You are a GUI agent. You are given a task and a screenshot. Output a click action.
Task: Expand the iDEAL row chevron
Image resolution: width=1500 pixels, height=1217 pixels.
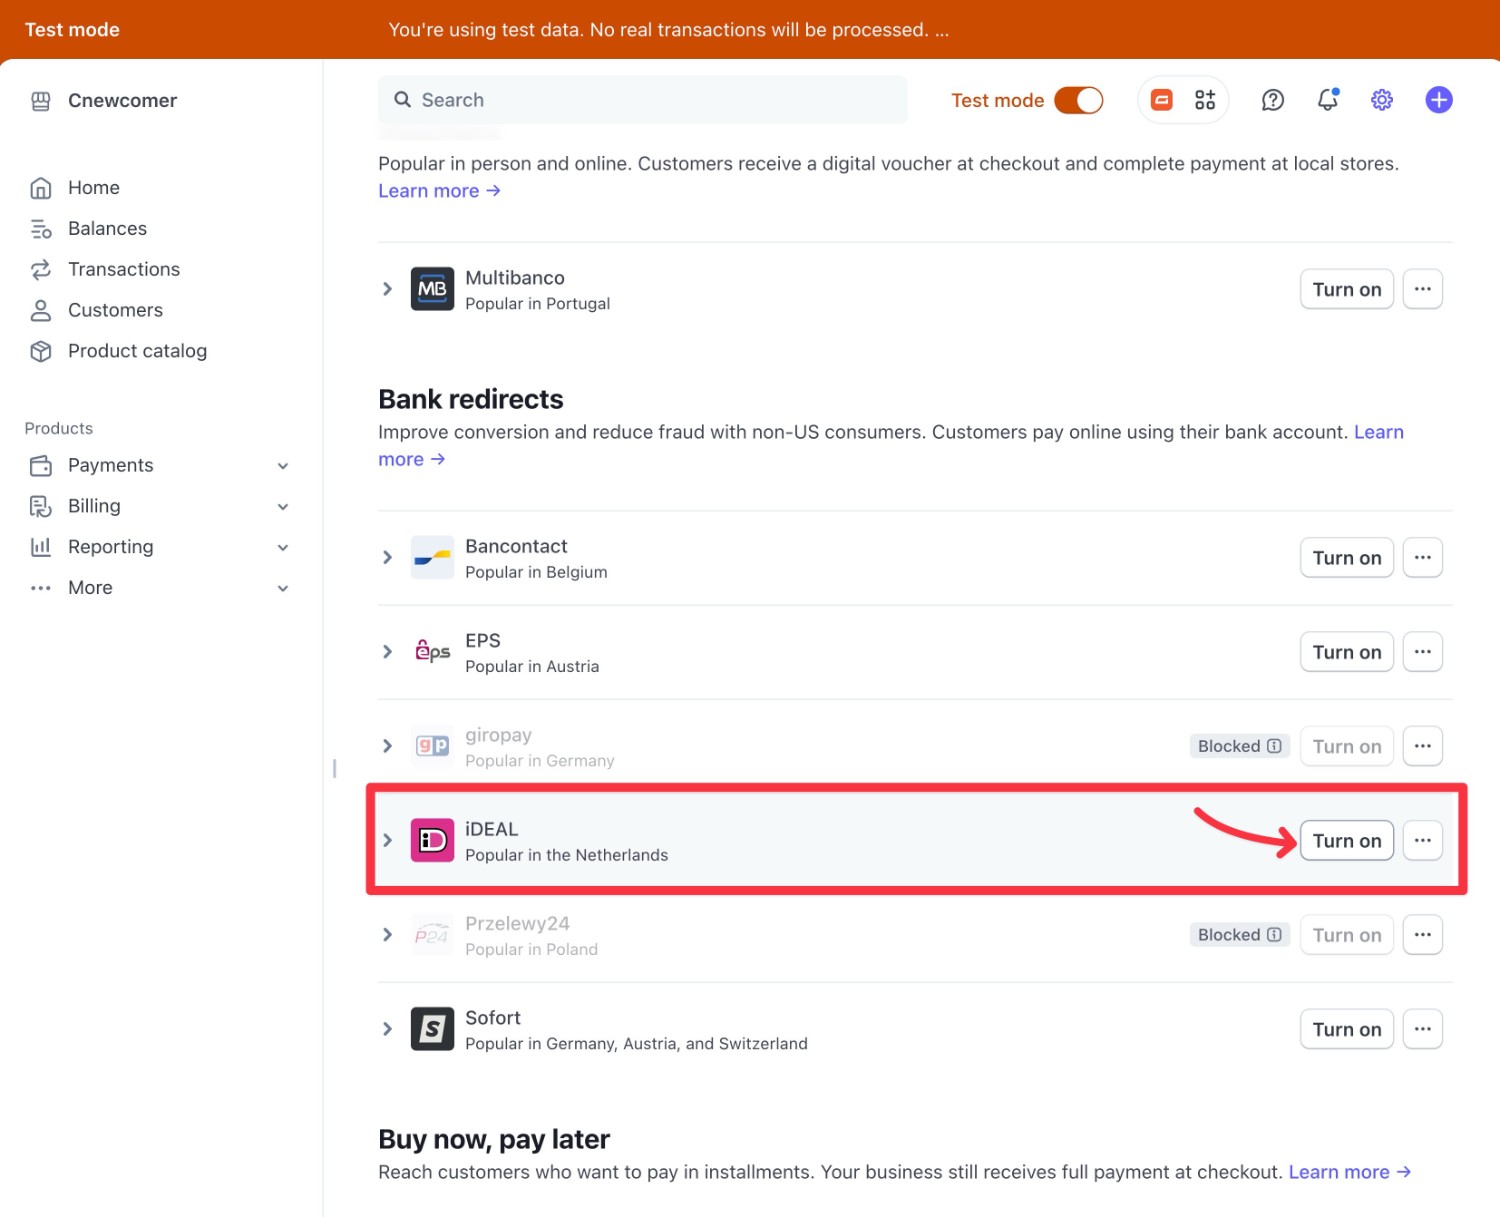388,840
